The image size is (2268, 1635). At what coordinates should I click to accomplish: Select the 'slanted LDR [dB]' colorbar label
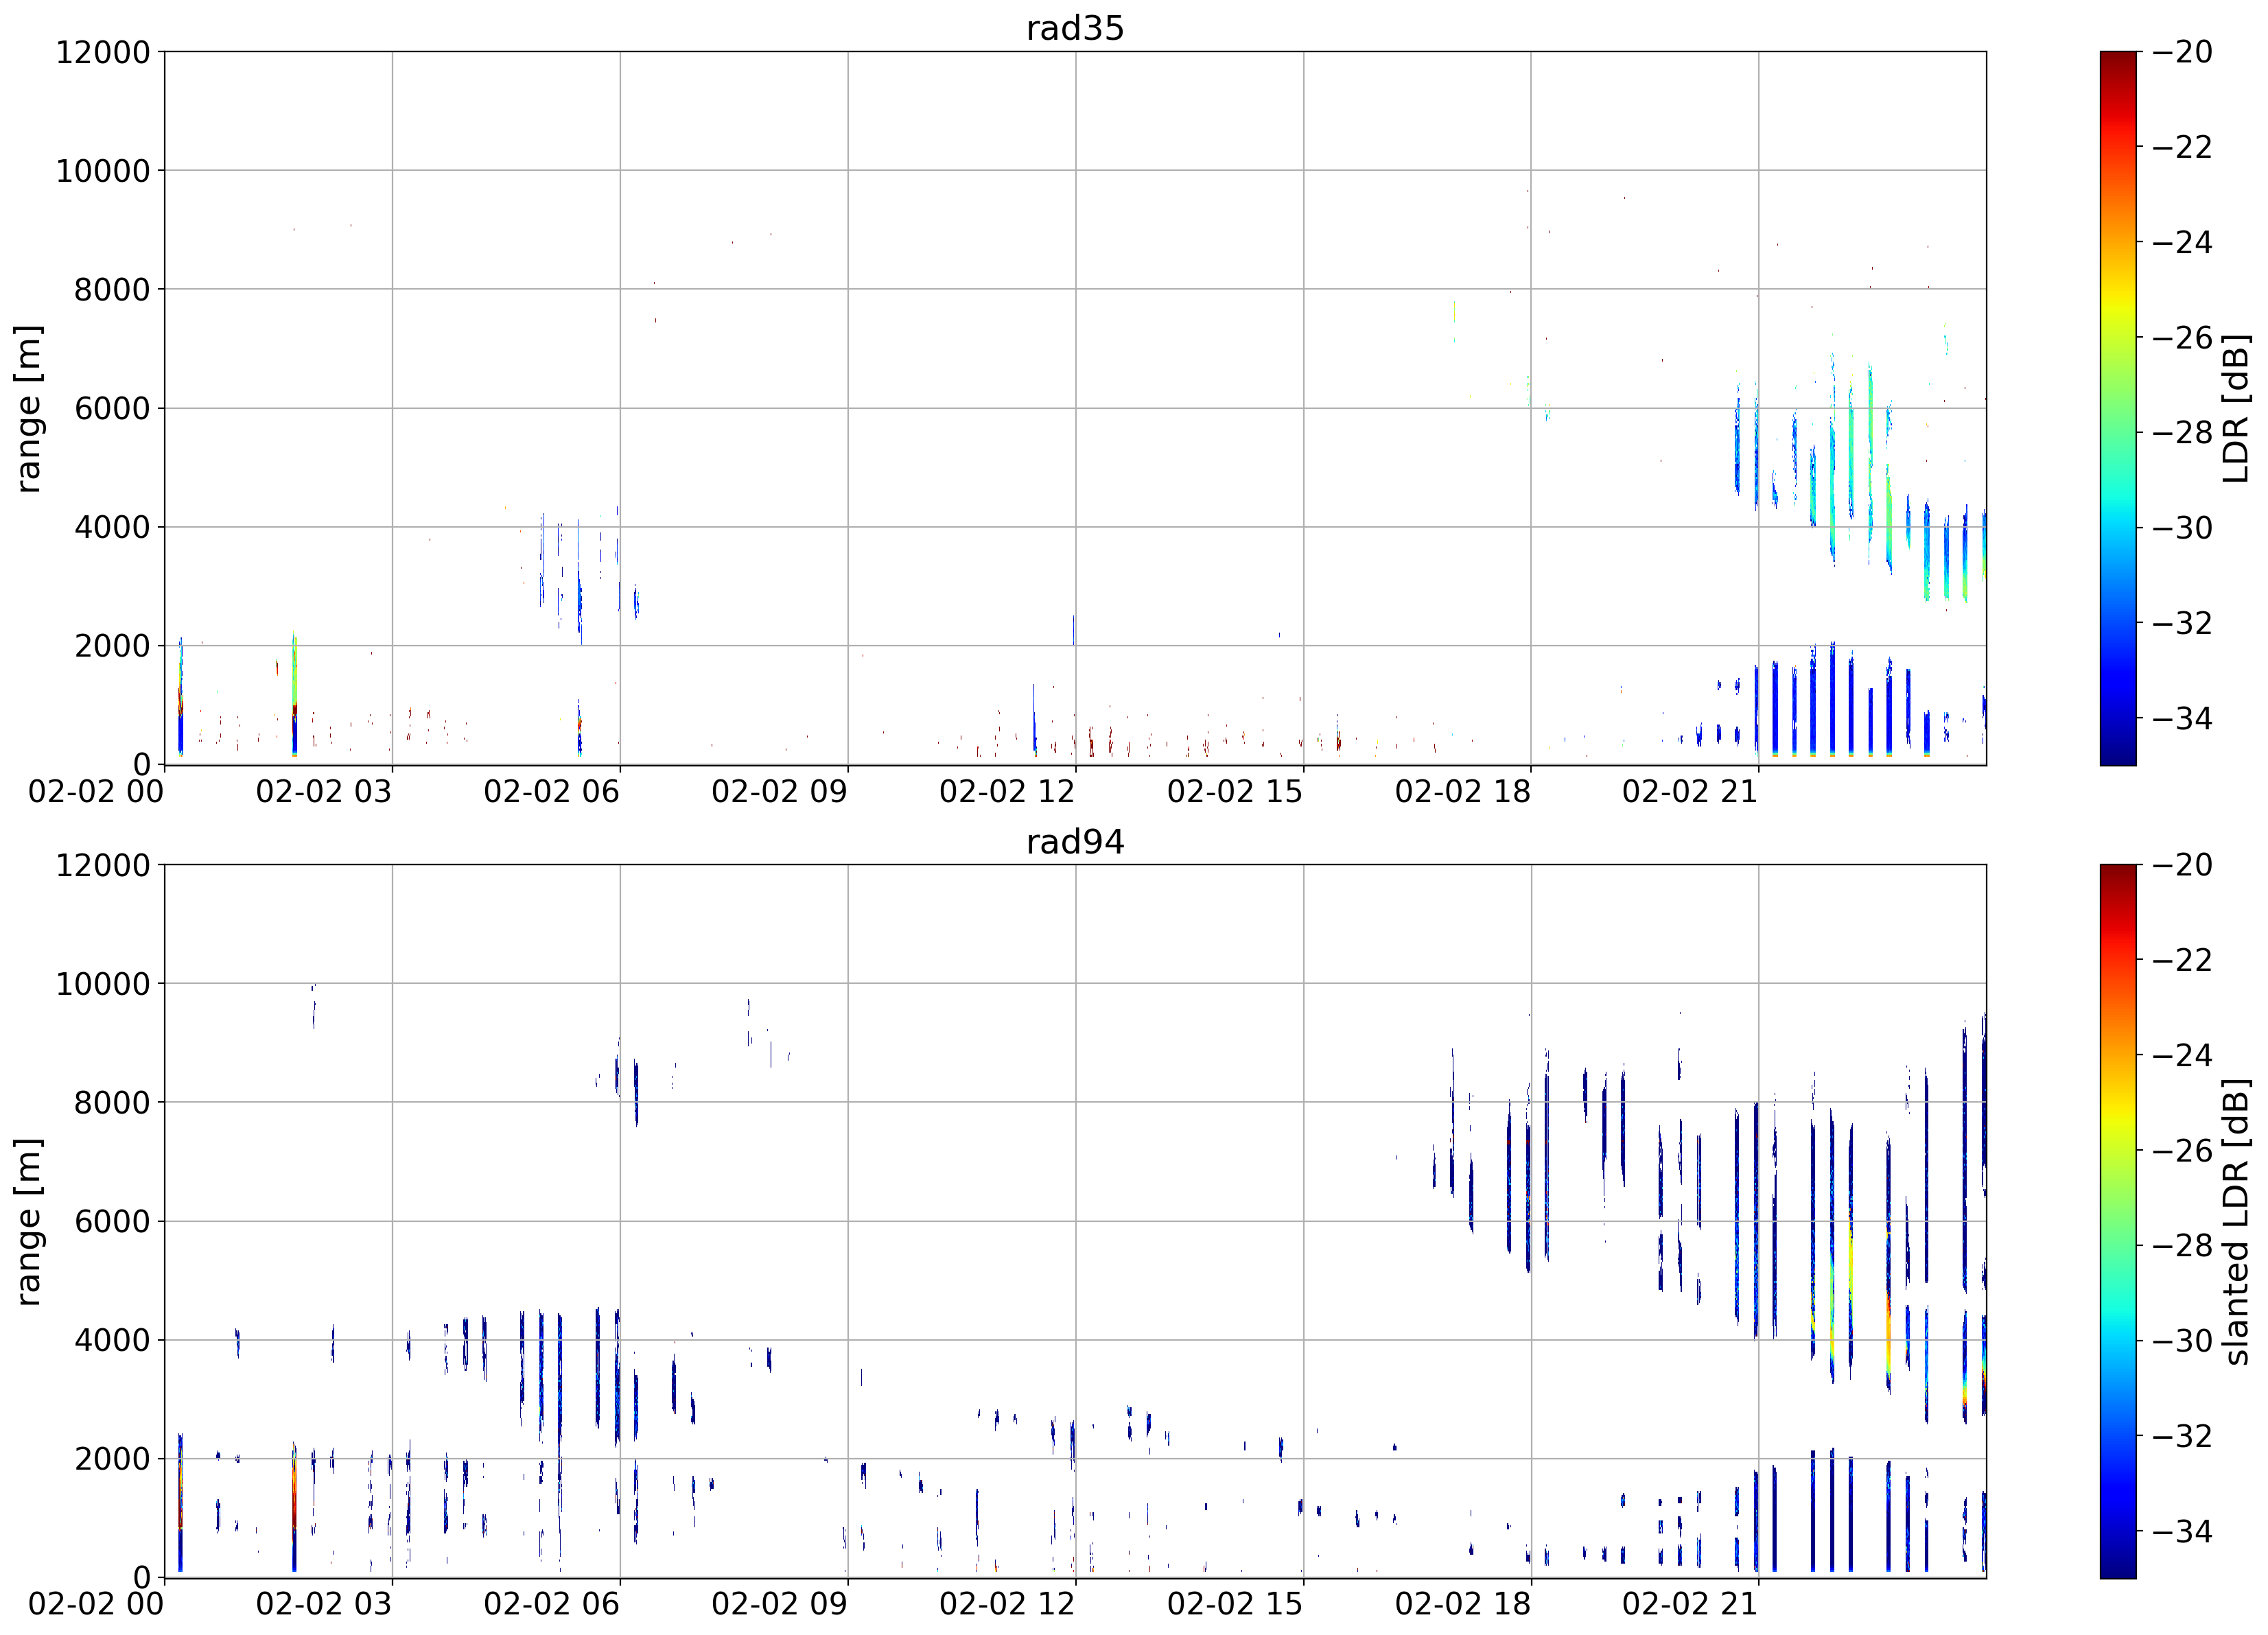(2236, 1222)
